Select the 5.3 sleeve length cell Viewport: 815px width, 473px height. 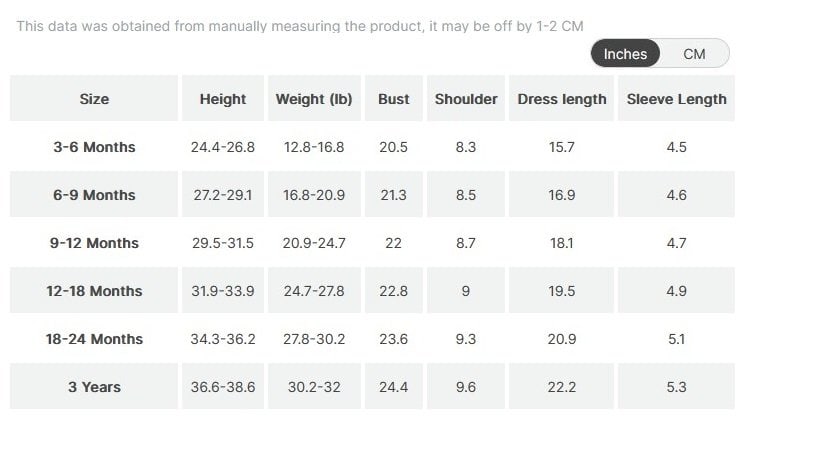tap(676, 387)
